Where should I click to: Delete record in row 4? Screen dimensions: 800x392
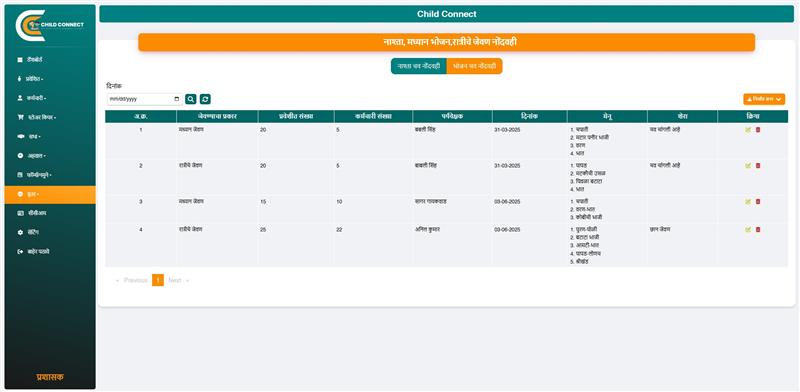tap(758, 230)
